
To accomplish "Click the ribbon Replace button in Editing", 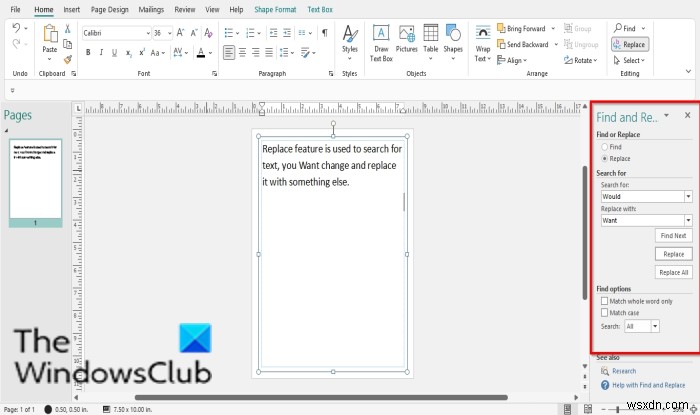I will coord(630,44).
